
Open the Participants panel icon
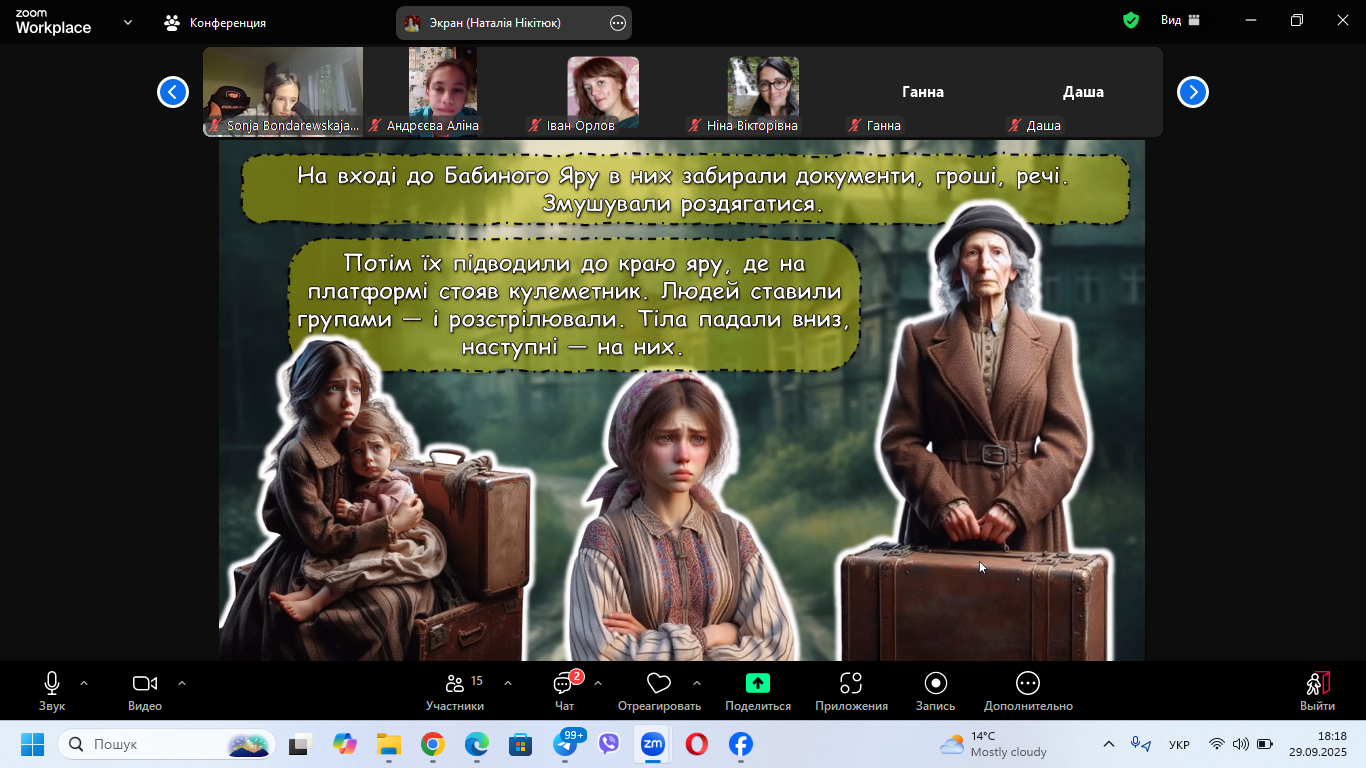click(455, 684)
